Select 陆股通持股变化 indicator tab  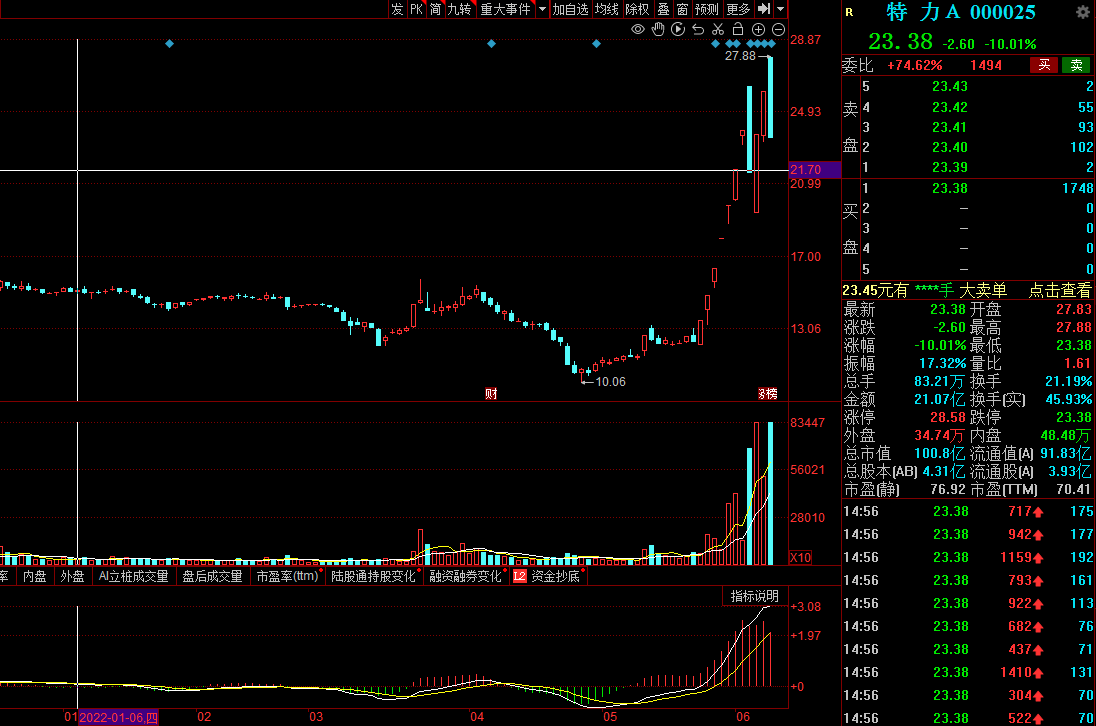pyautogui.click(x=374, y=576)
